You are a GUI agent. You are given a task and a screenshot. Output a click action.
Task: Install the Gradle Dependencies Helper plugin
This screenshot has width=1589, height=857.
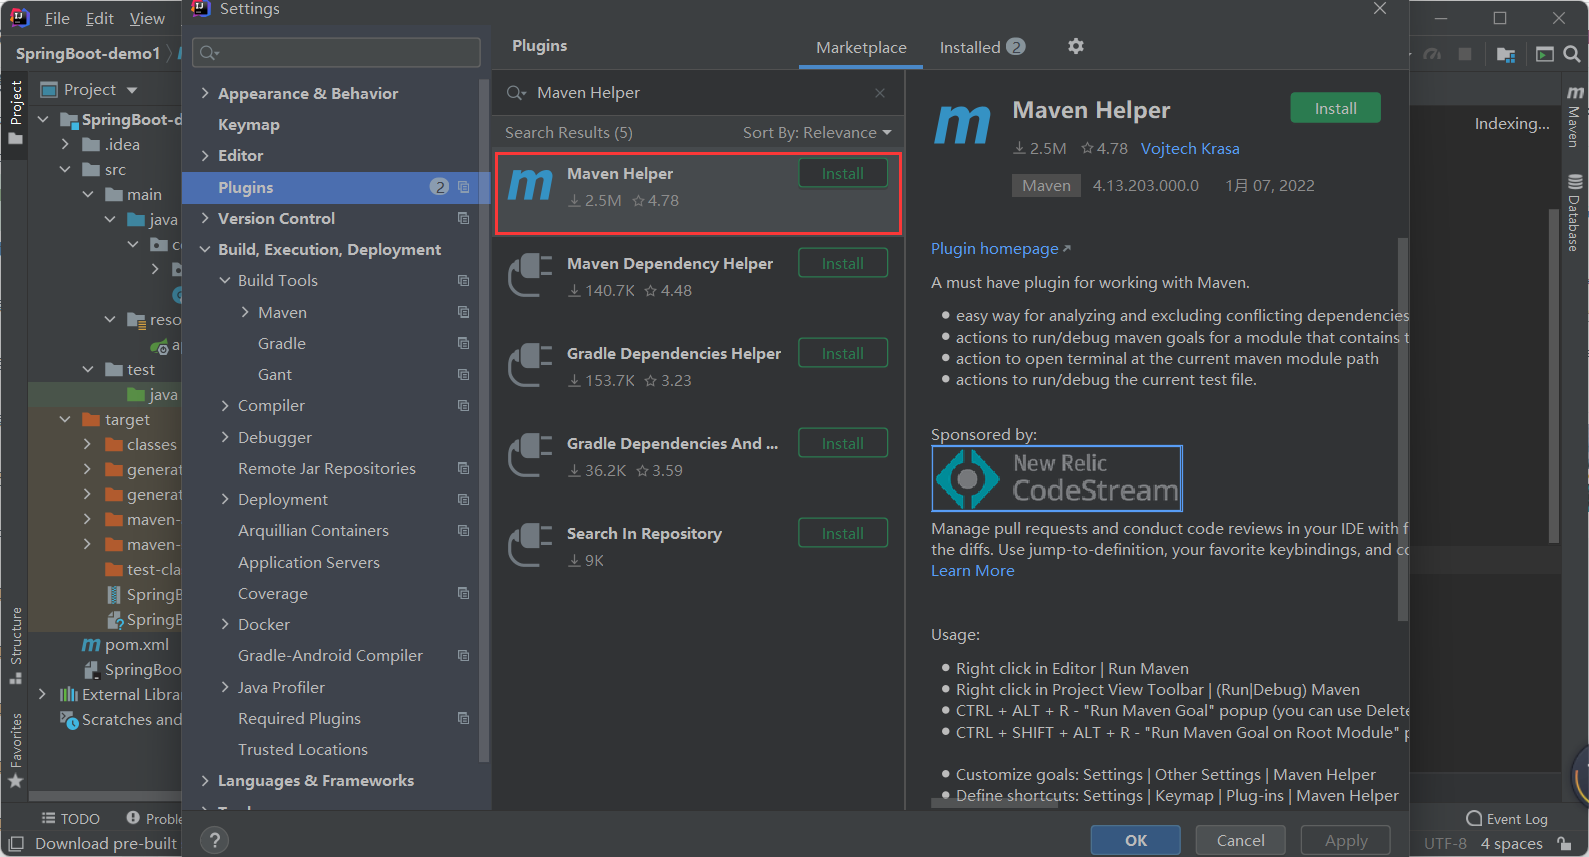point(843,353)
